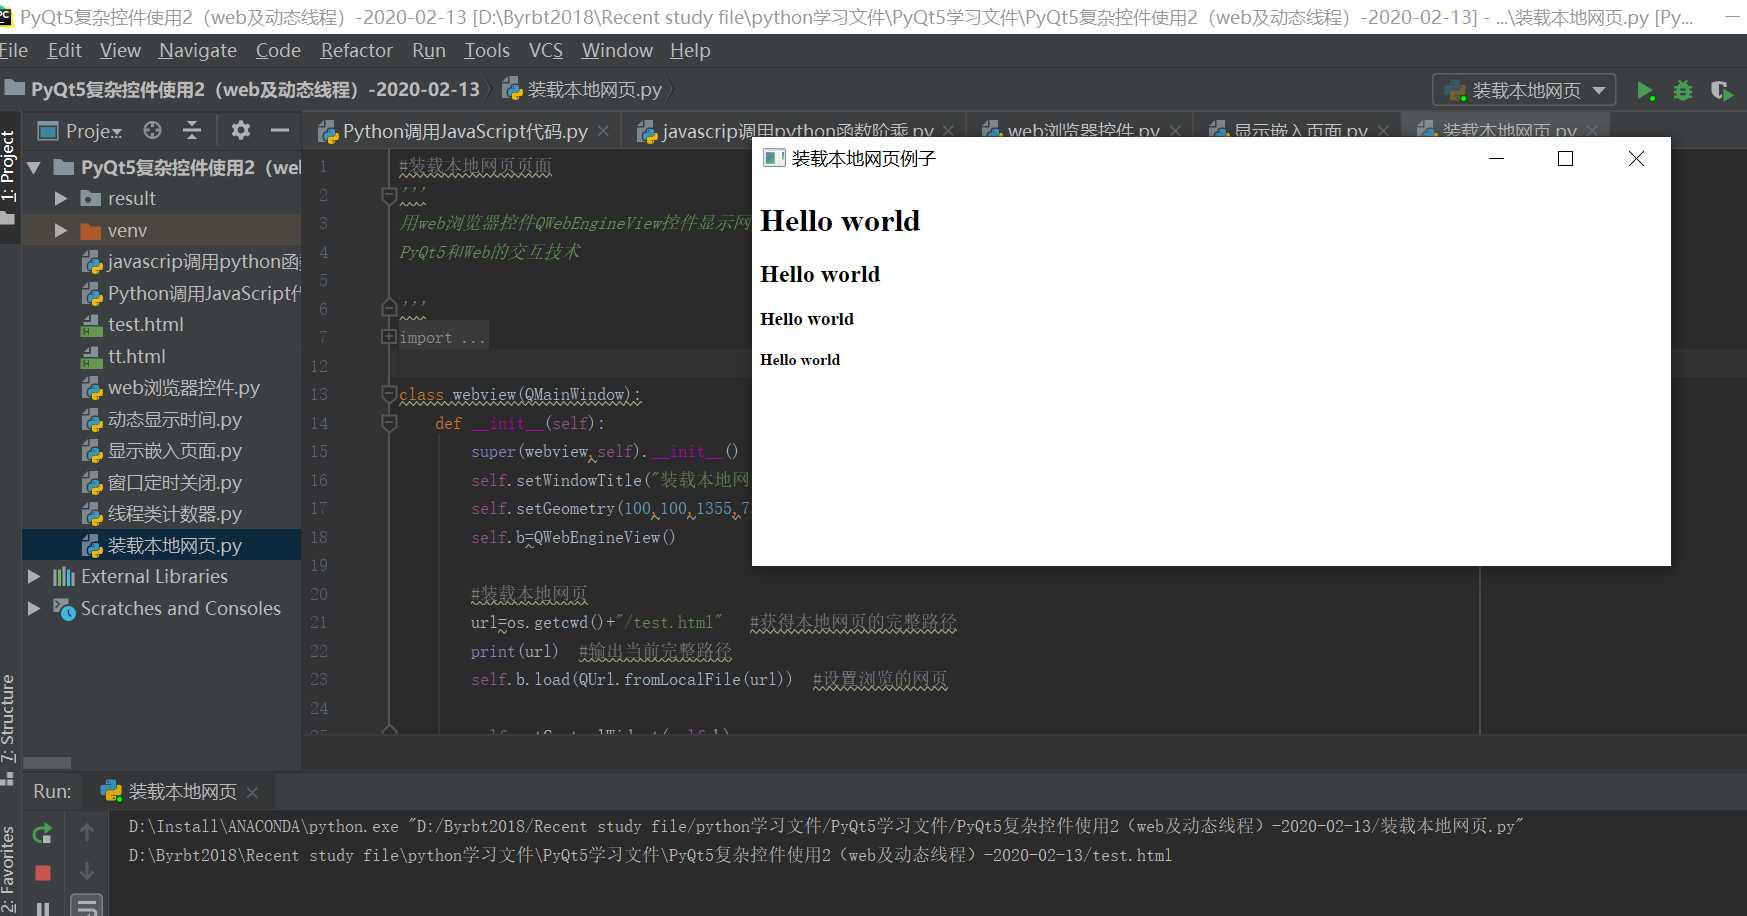Expand Scratches and Consoles node
Image resolution: width=1747 pixels, height=916 pixels.
34,609
